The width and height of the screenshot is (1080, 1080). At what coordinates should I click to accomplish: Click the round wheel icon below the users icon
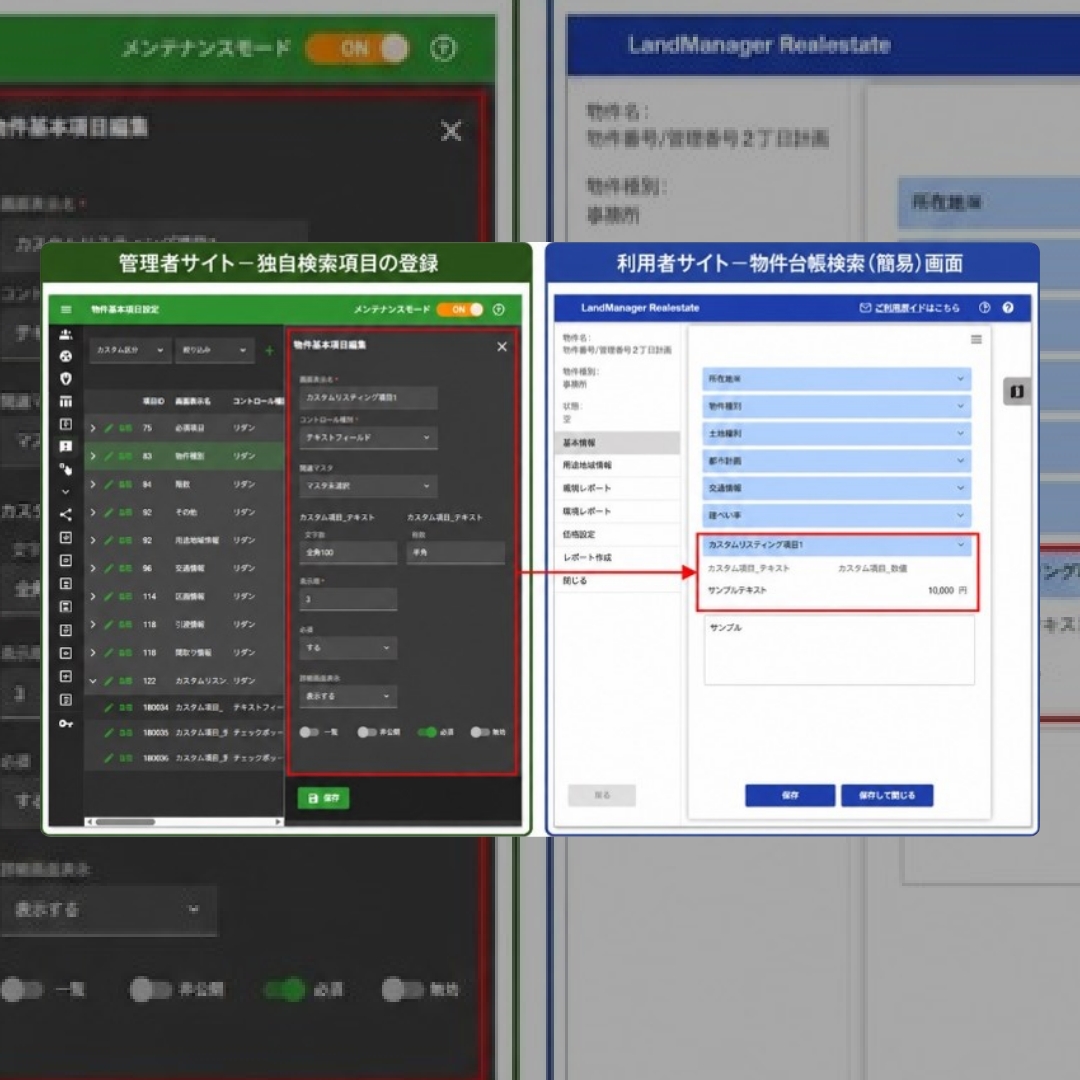tap(65, 356)
